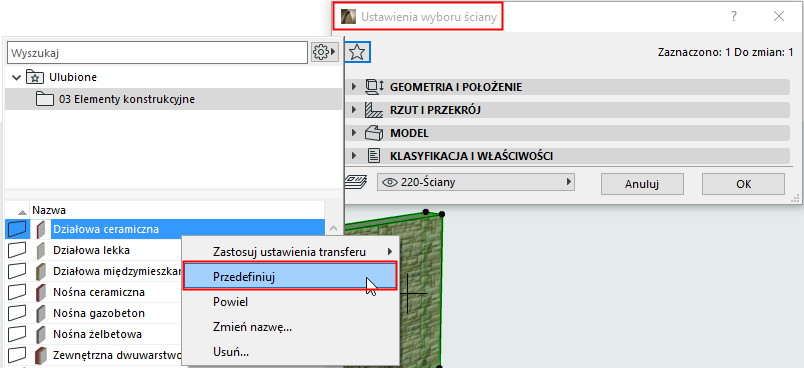Click scroll up arrow in favorites list
The height and width of the screenshot is (368, 804).
pyautogui.click(x=333, y=228)
